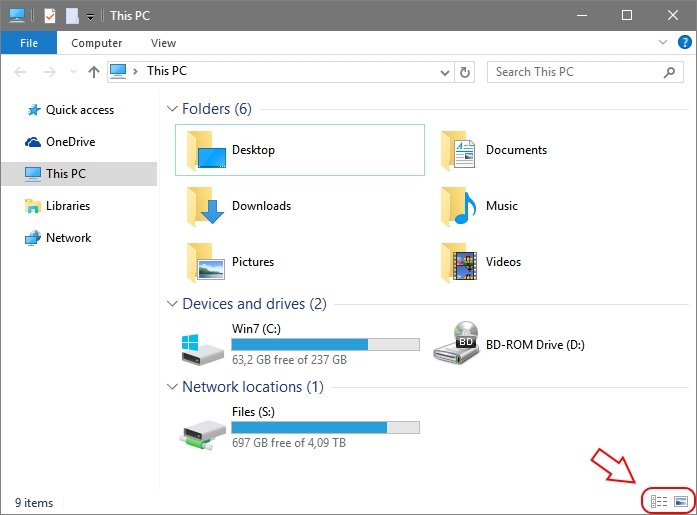The image size is (697, 515).
Task: Click the Properties icon in title bar
Action: tap(50, 16)
